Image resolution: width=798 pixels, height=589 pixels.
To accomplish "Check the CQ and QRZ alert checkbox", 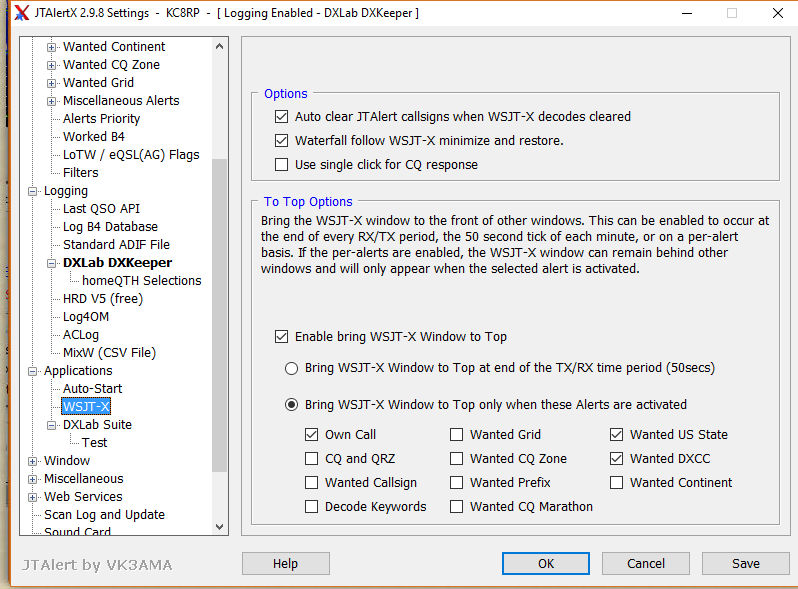I will [311, 458].
